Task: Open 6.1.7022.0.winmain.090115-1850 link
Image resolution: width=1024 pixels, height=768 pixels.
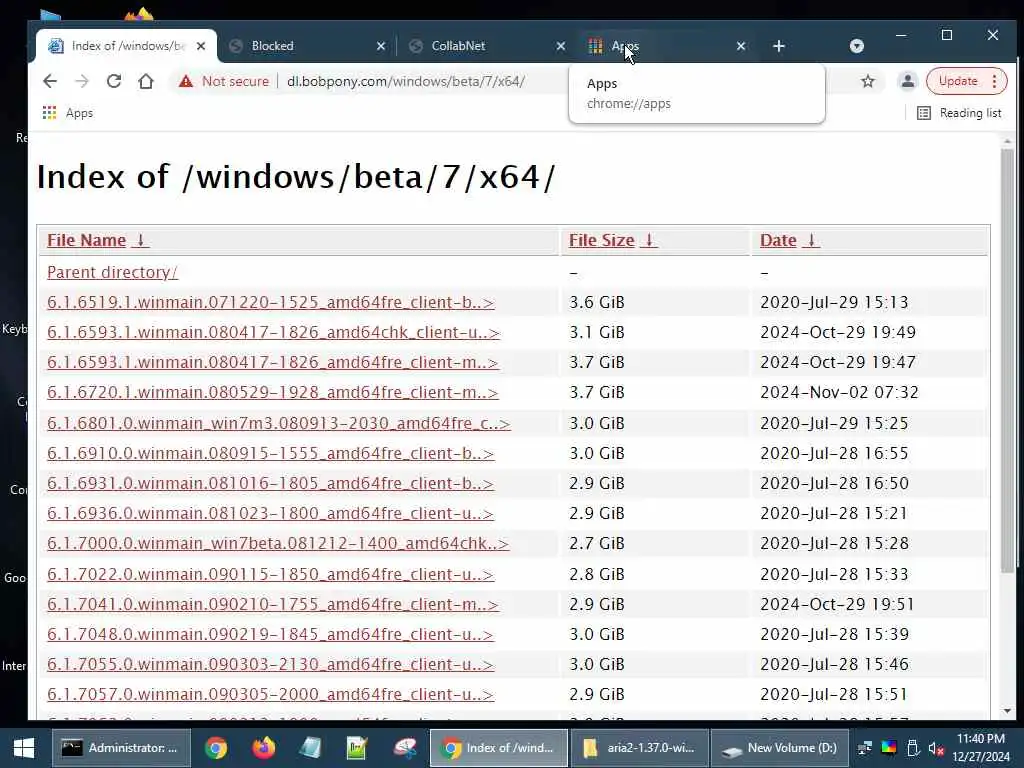Action: 270,574
